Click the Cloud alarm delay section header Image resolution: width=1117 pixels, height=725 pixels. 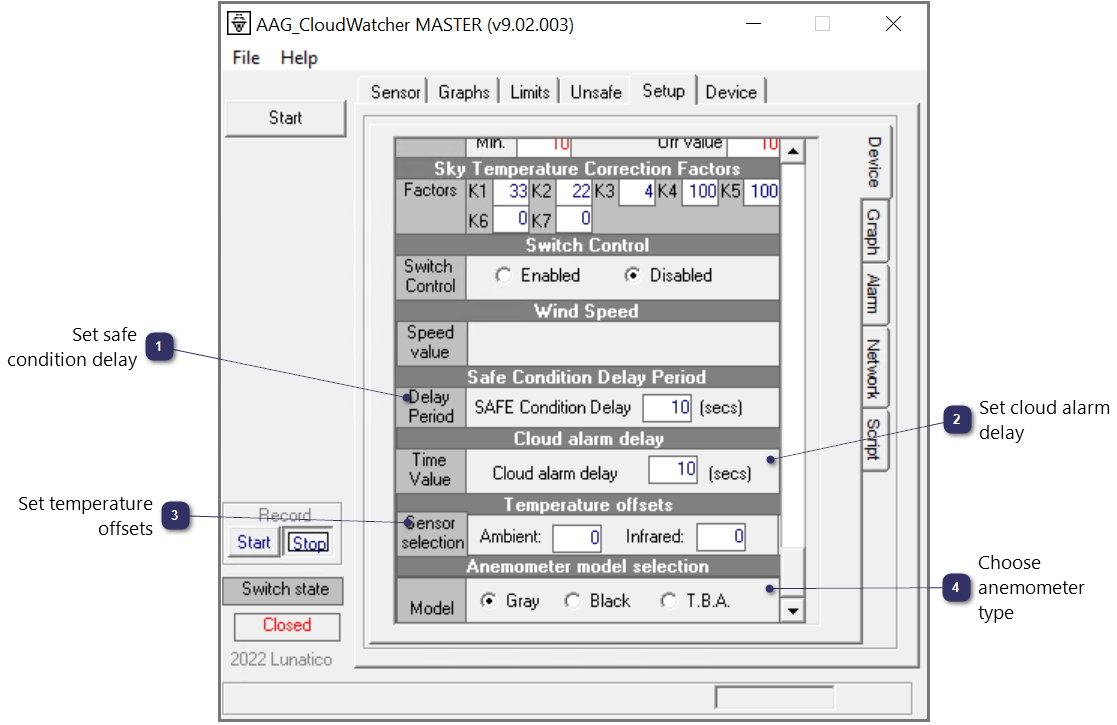pos(587,439)
